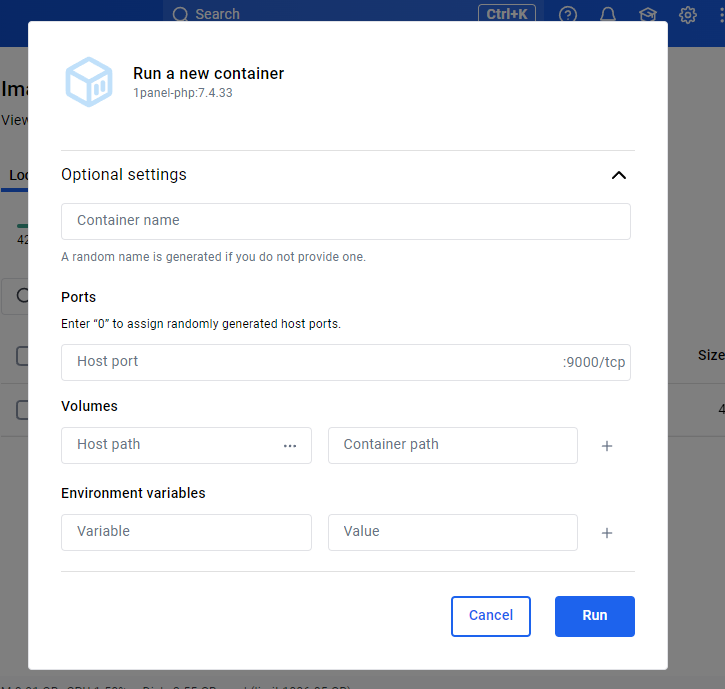Browse host path with ellipsis icon
725x689 pixels.
290,446
